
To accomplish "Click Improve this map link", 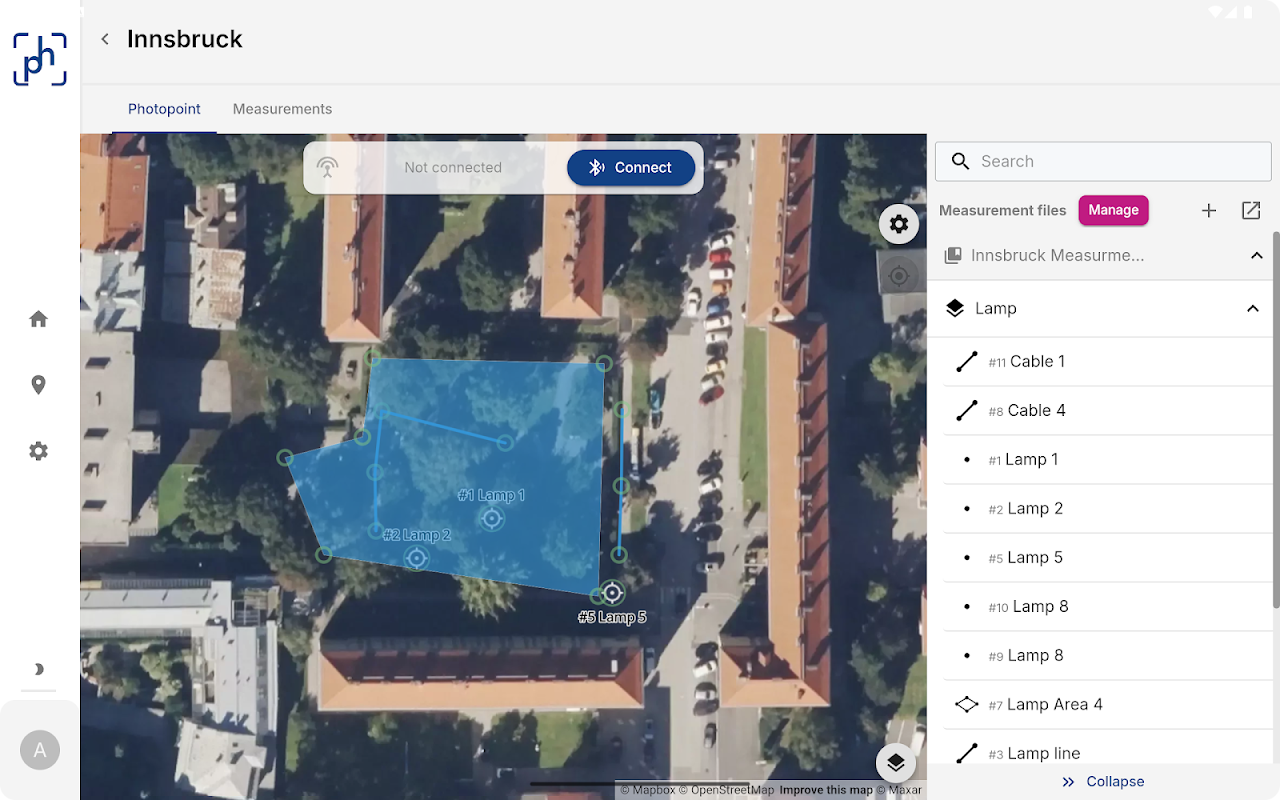I will coord(826,790).
